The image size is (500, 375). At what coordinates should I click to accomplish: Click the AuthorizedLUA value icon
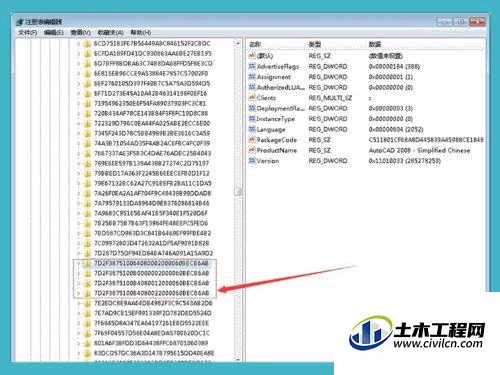tap(252, 87)
